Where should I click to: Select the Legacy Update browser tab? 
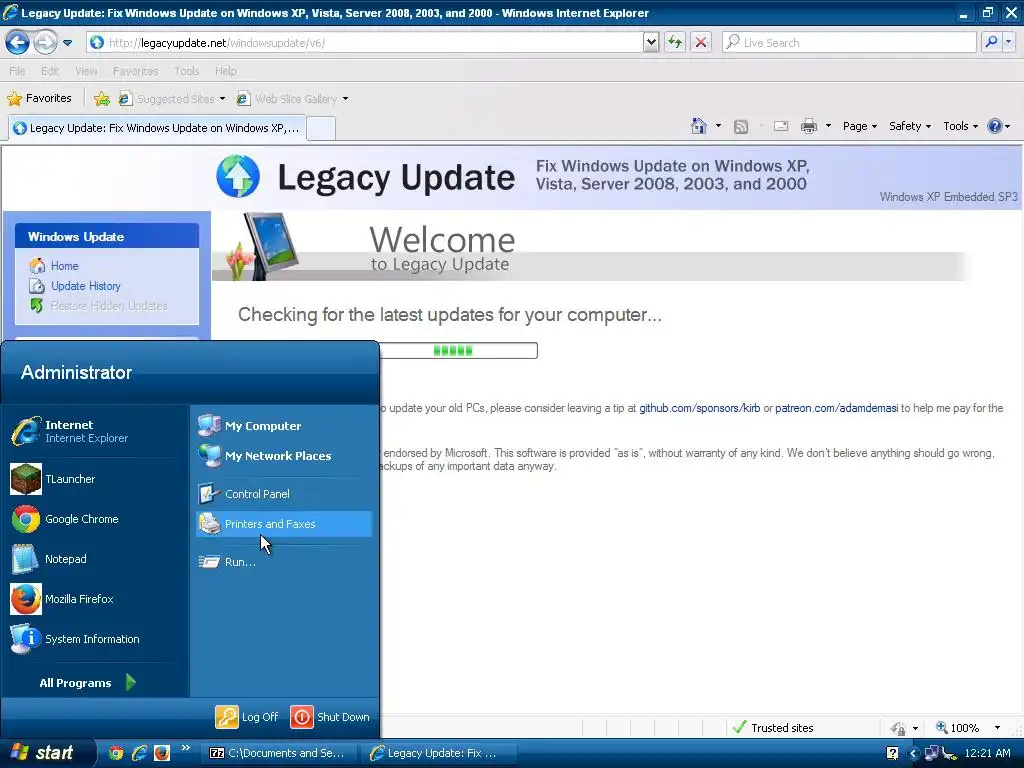[156, 128]
